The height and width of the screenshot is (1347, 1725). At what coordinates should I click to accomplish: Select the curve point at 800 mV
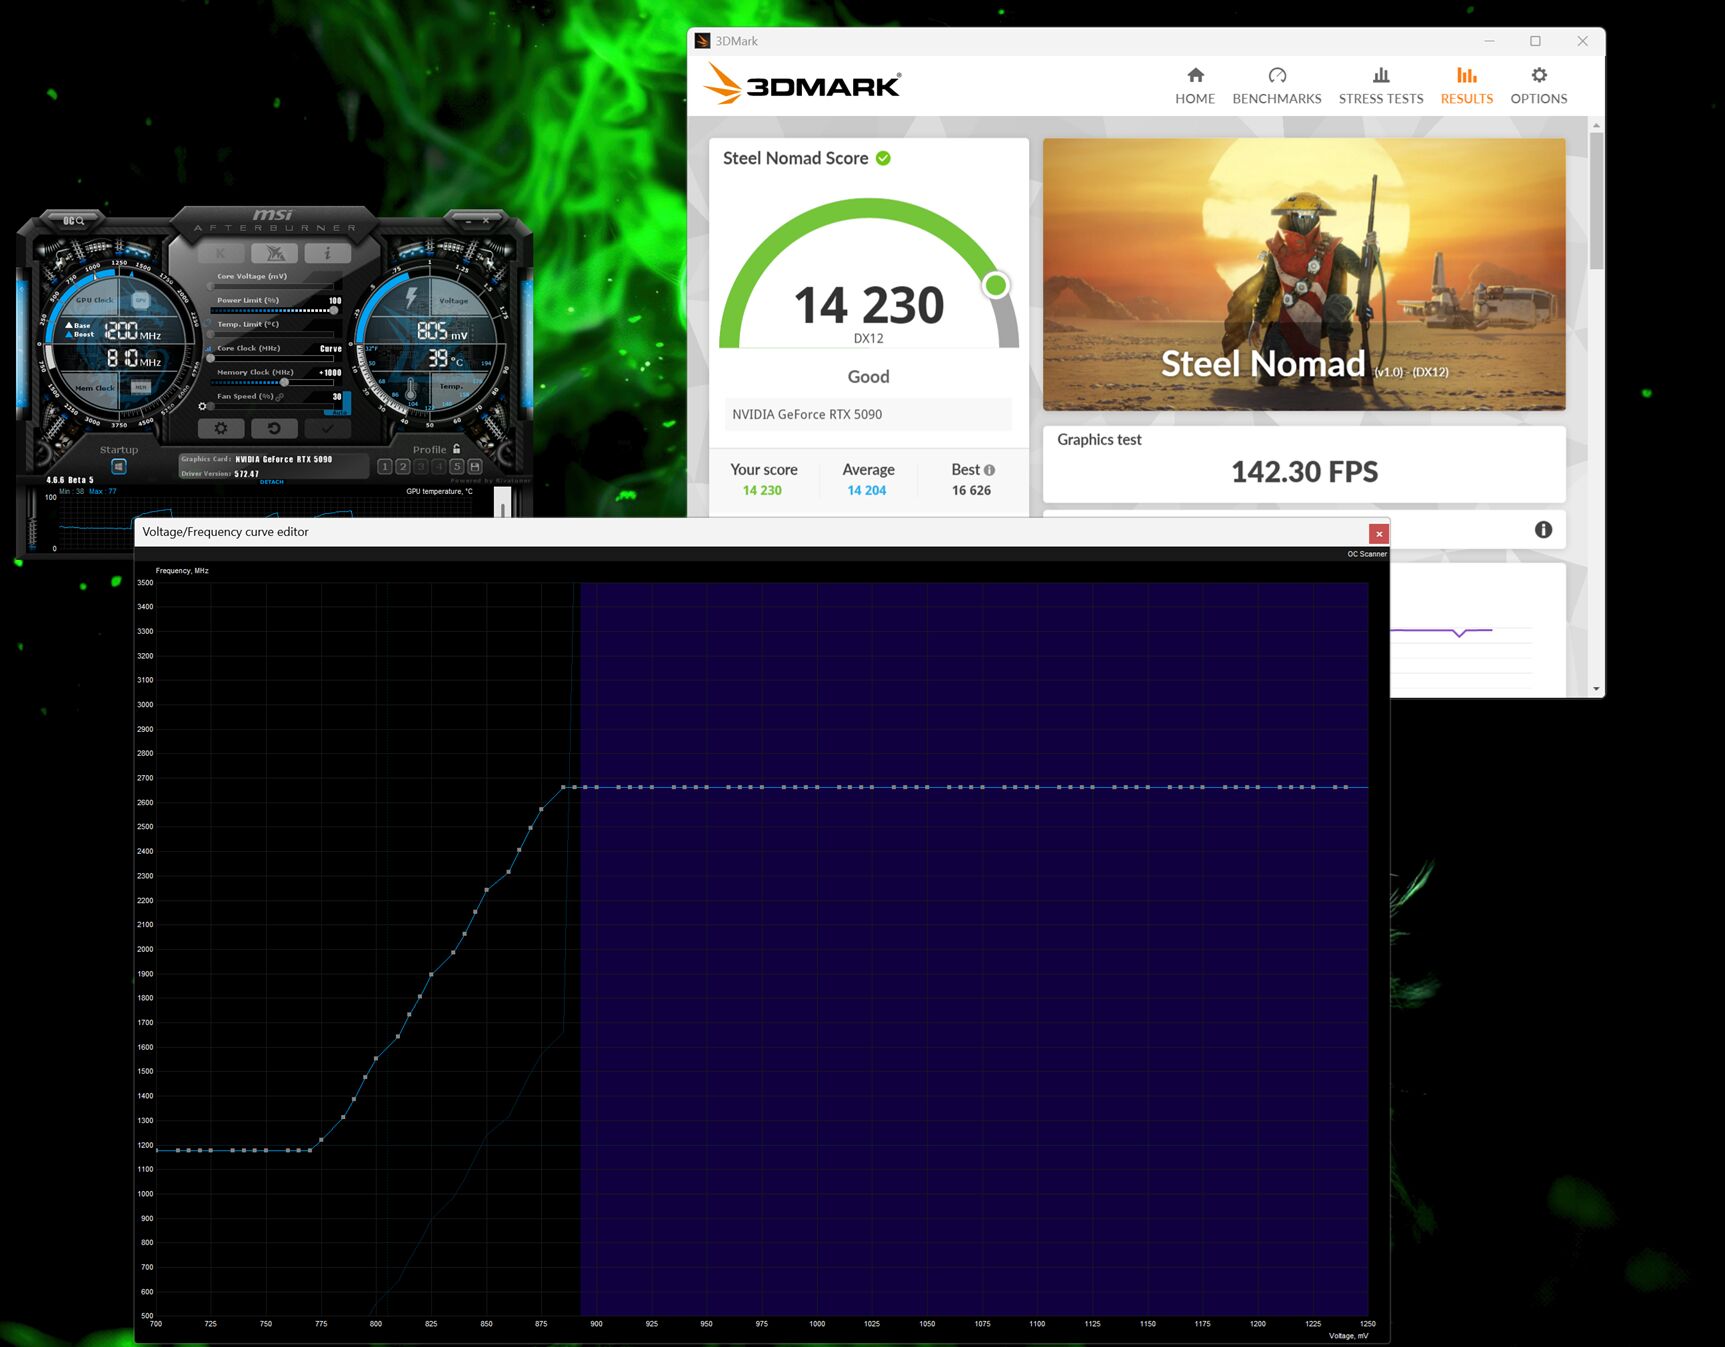[x=376, y=1058]
